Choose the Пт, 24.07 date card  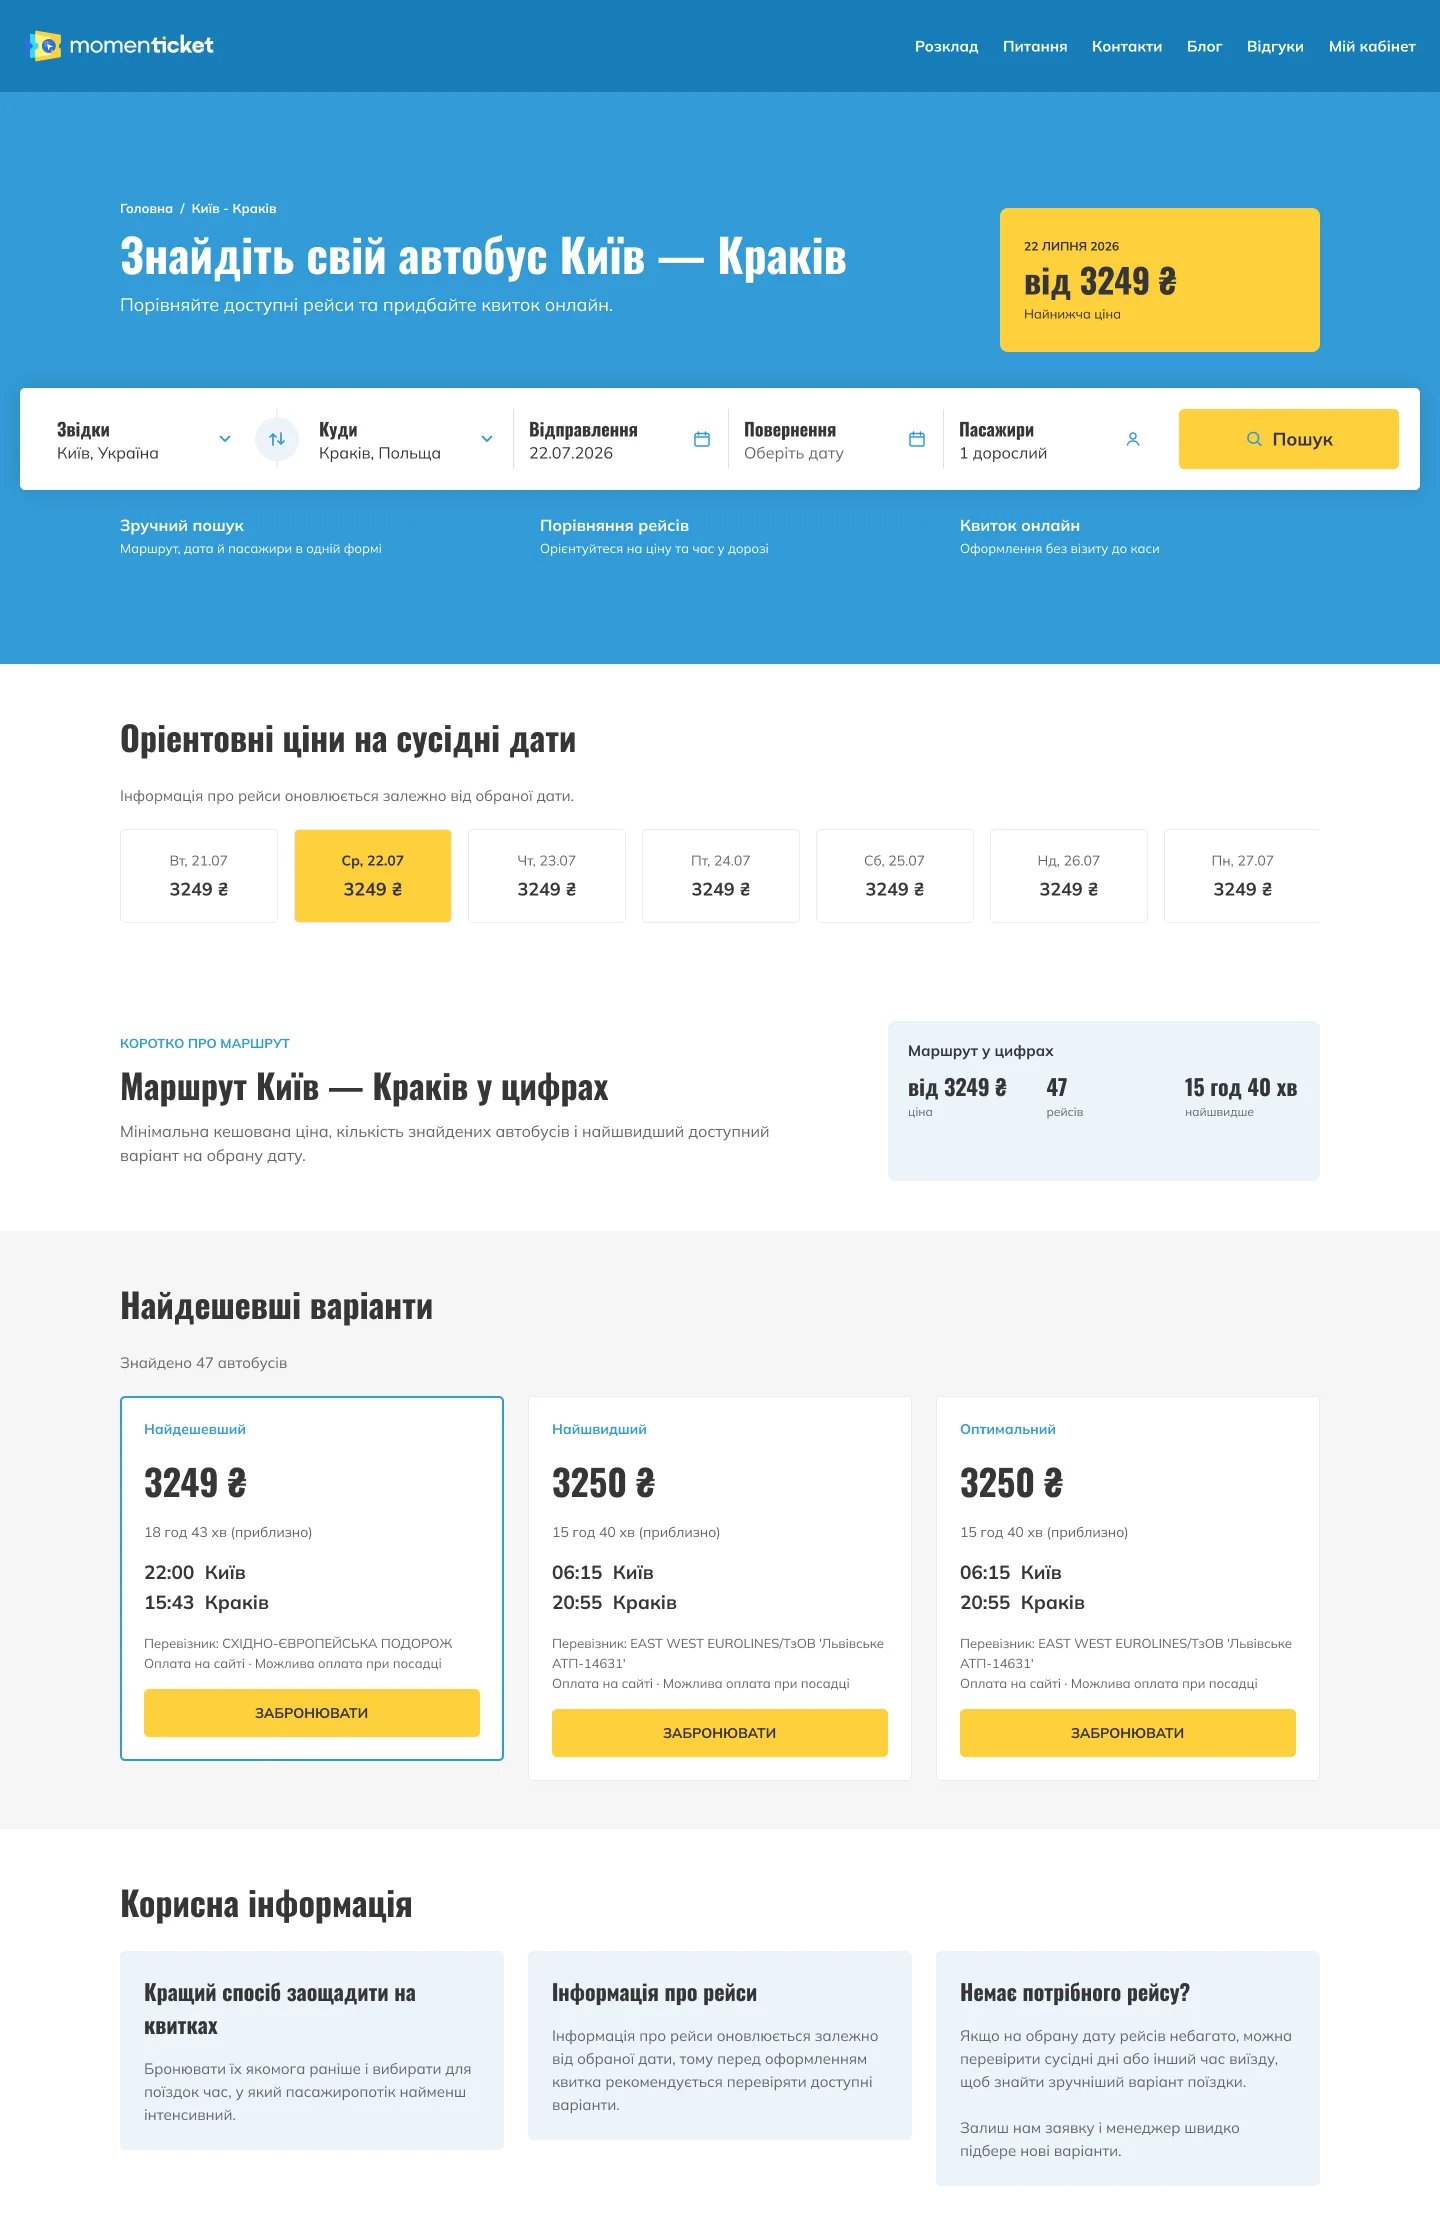(x=721, y=876)
